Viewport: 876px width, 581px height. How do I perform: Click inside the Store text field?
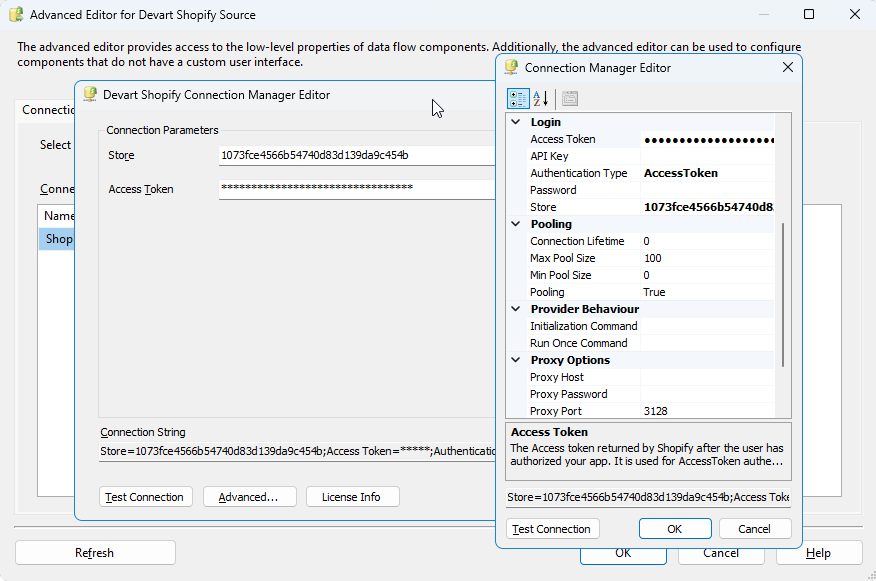click(x=355, y=156)
